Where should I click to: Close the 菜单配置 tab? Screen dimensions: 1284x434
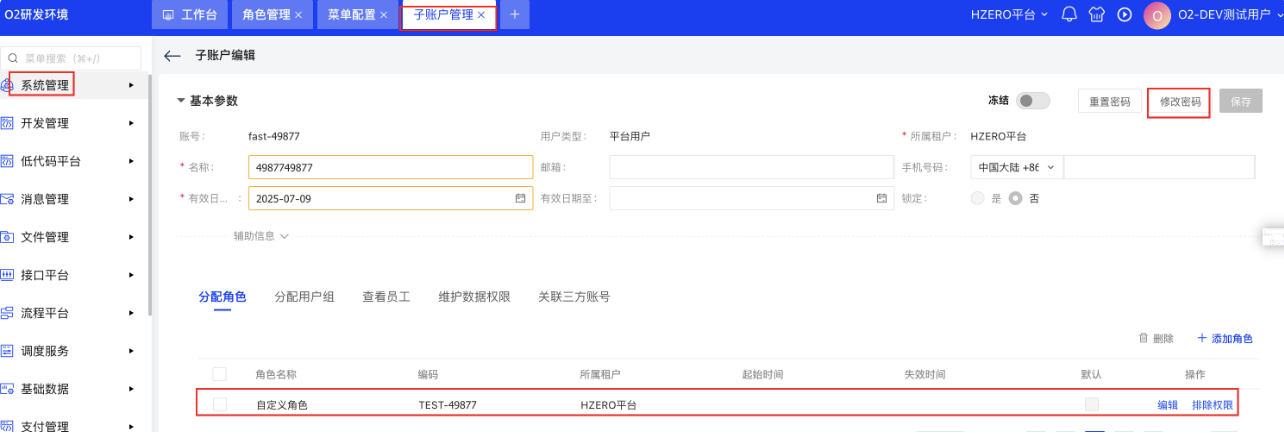tap(383, 15)
